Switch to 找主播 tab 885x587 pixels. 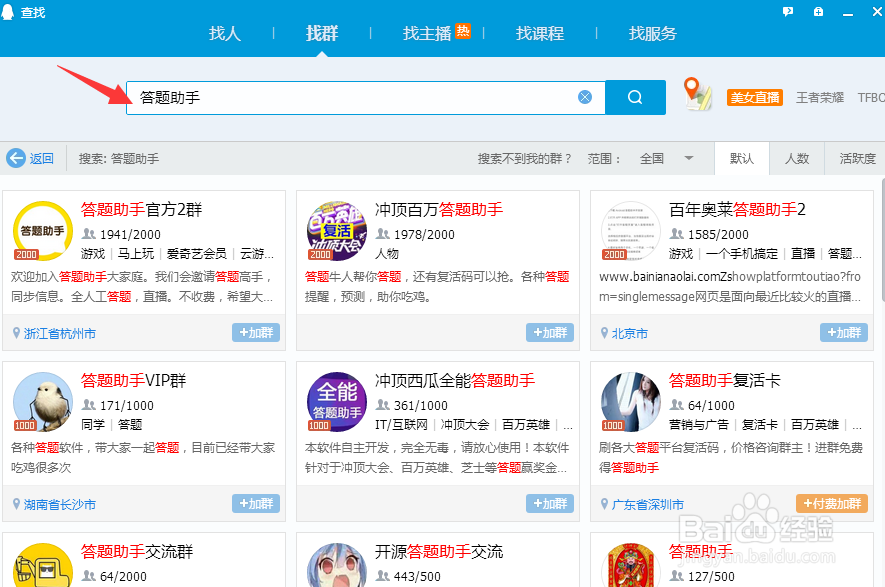tap(427, 34)
